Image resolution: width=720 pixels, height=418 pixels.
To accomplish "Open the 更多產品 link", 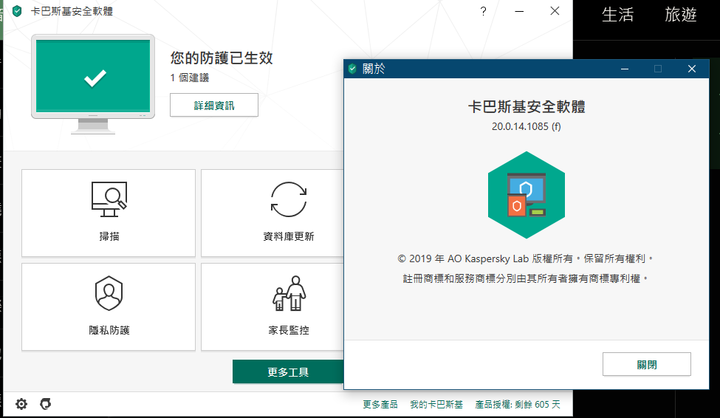I will 380,404.
